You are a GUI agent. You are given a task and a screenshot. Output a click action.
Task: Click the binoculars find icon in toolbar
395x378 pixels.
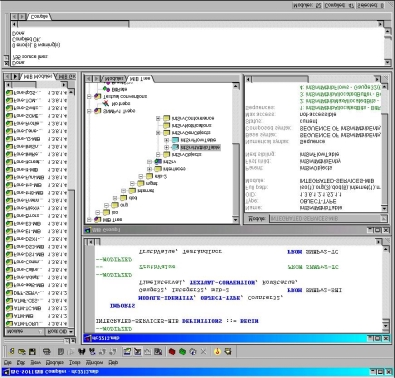tap(81, 352)
